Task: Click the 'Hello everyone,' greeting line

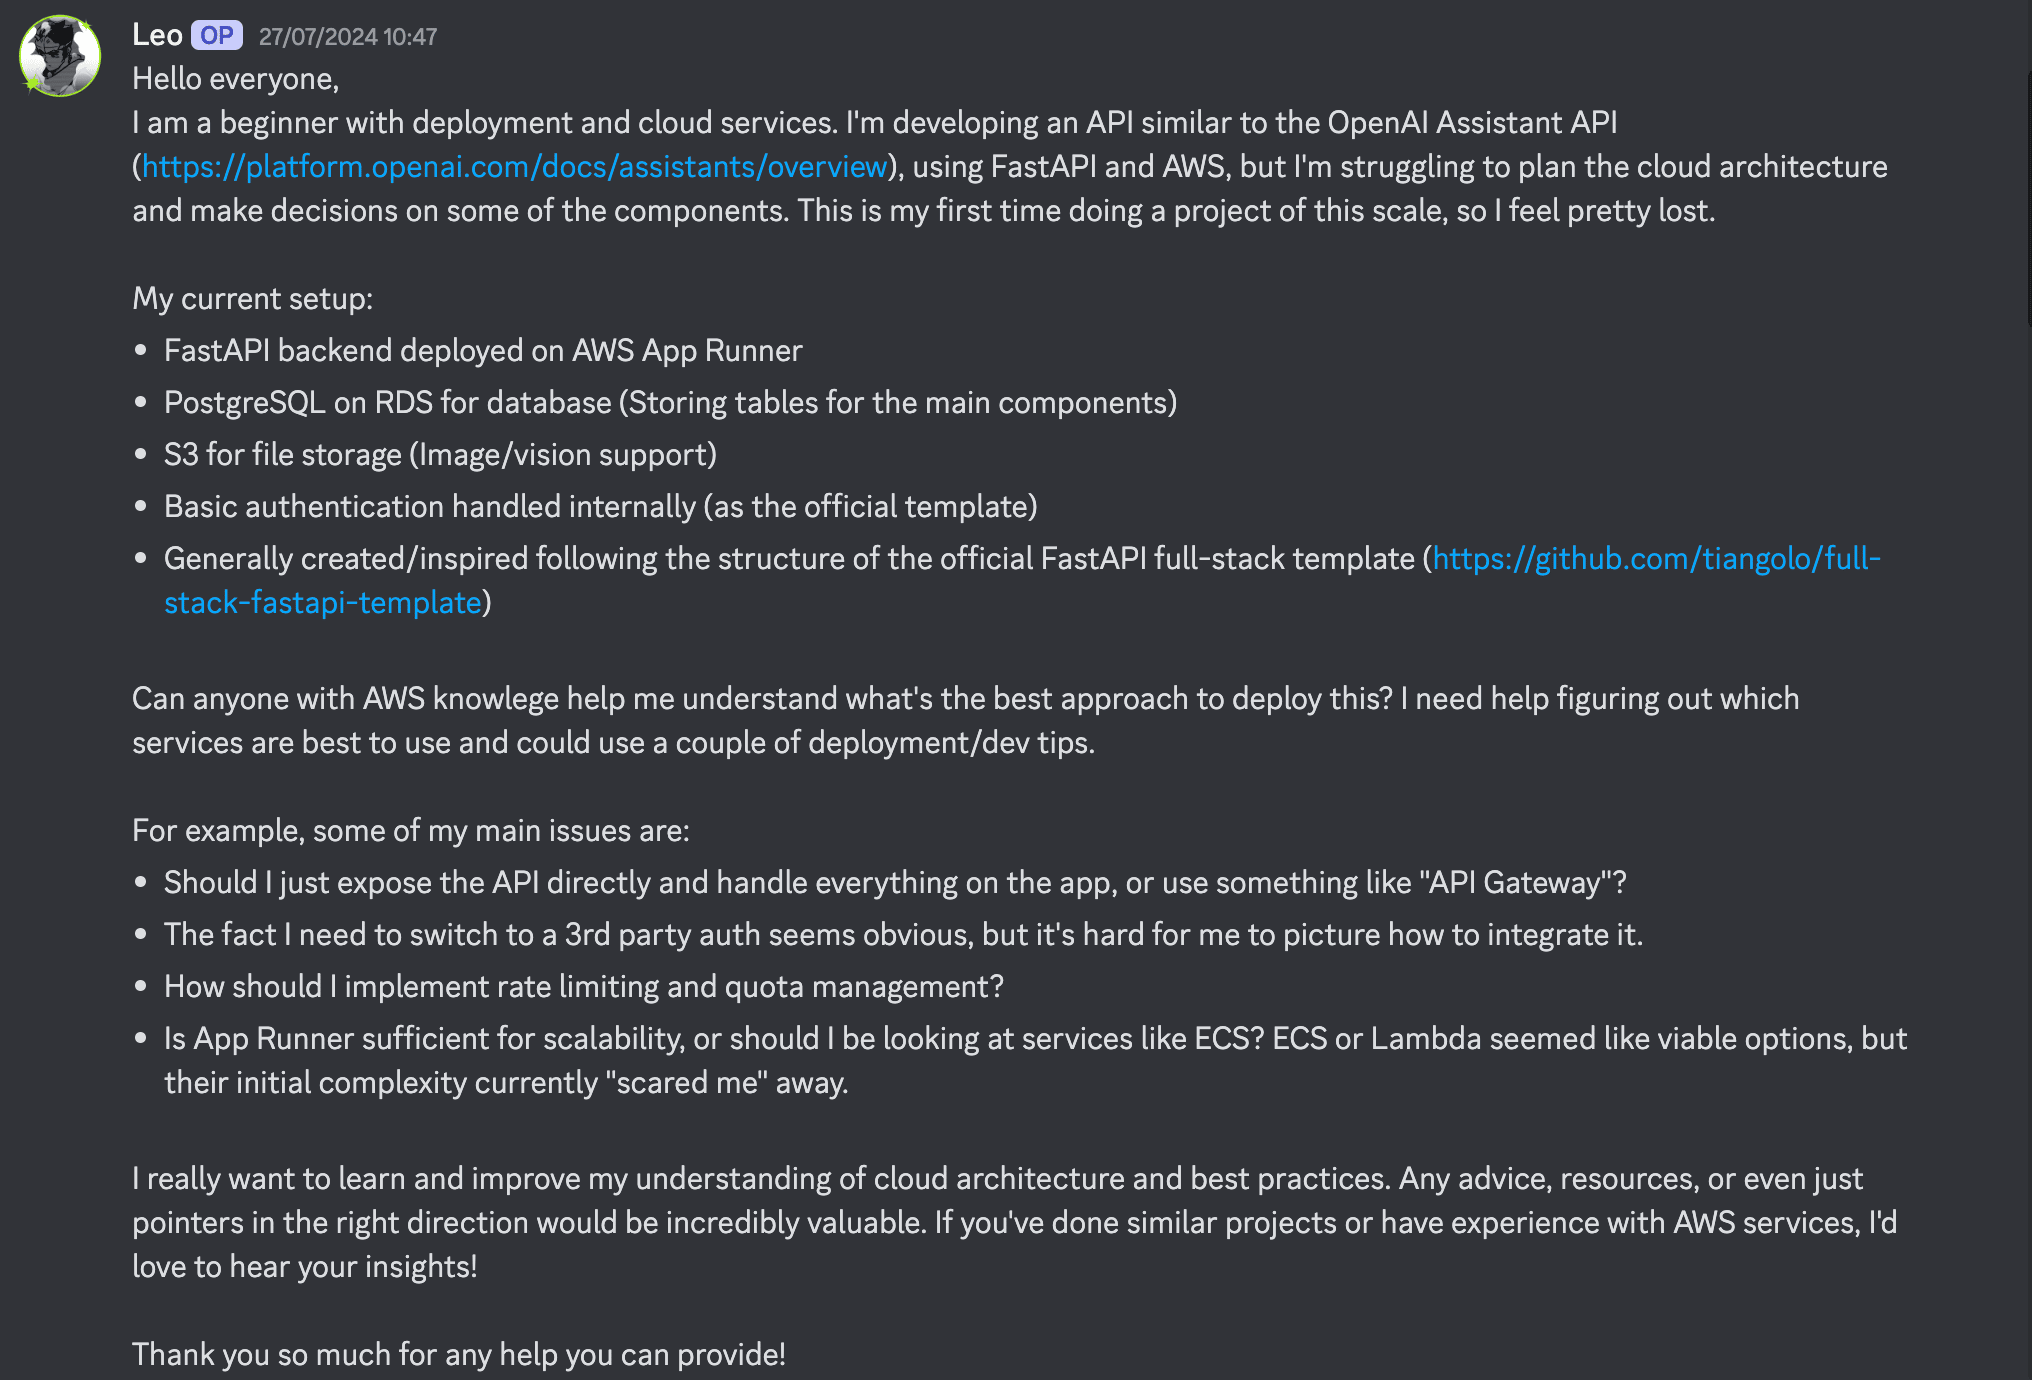Action: click(236, 78)
